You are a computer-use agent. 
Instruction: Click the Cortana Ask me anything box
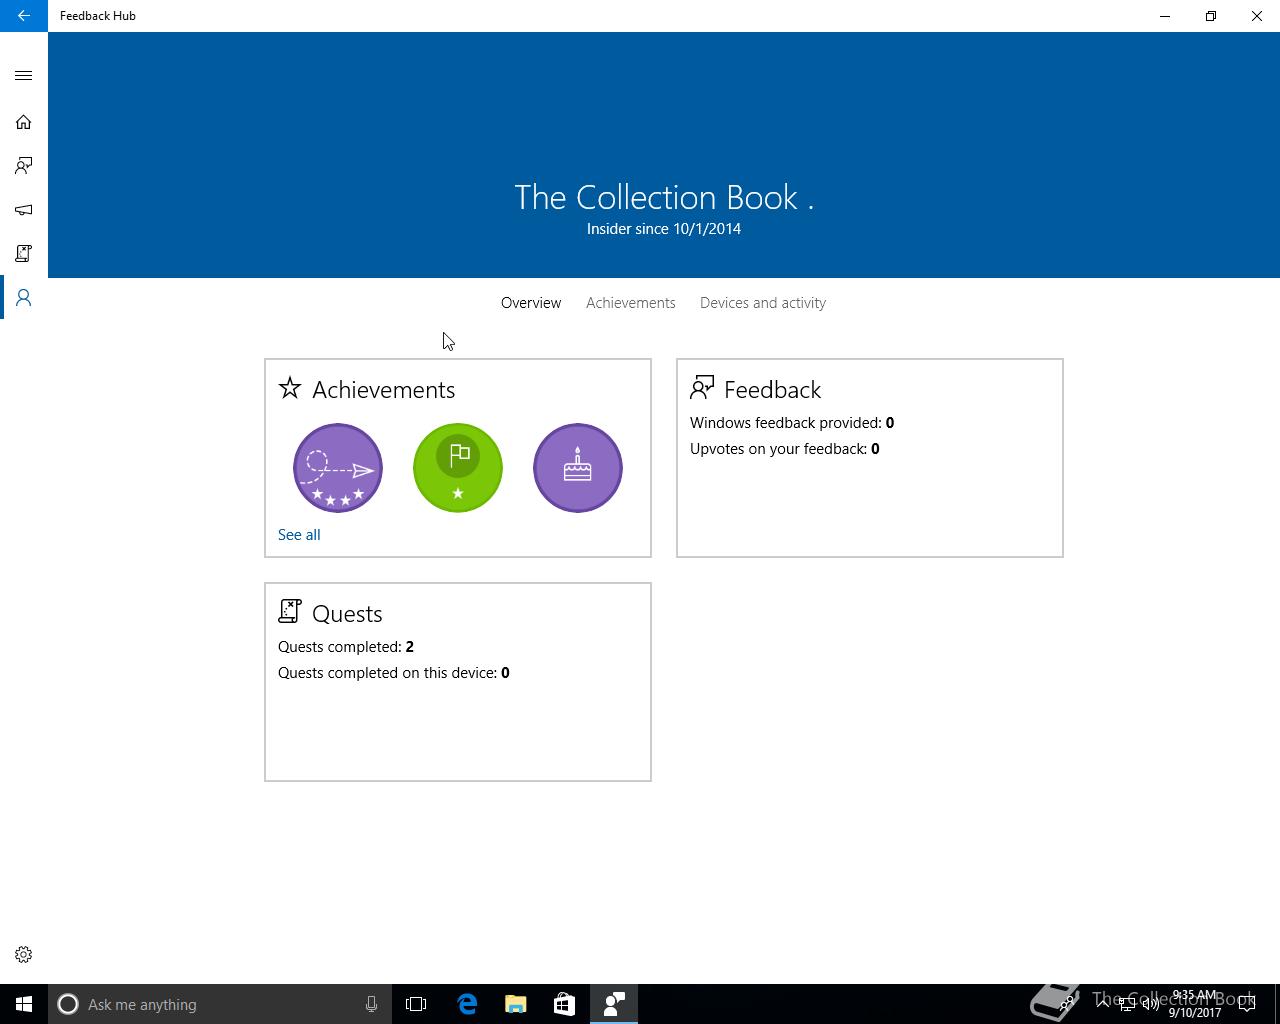pyautogui.click(x=220, y=1004)
